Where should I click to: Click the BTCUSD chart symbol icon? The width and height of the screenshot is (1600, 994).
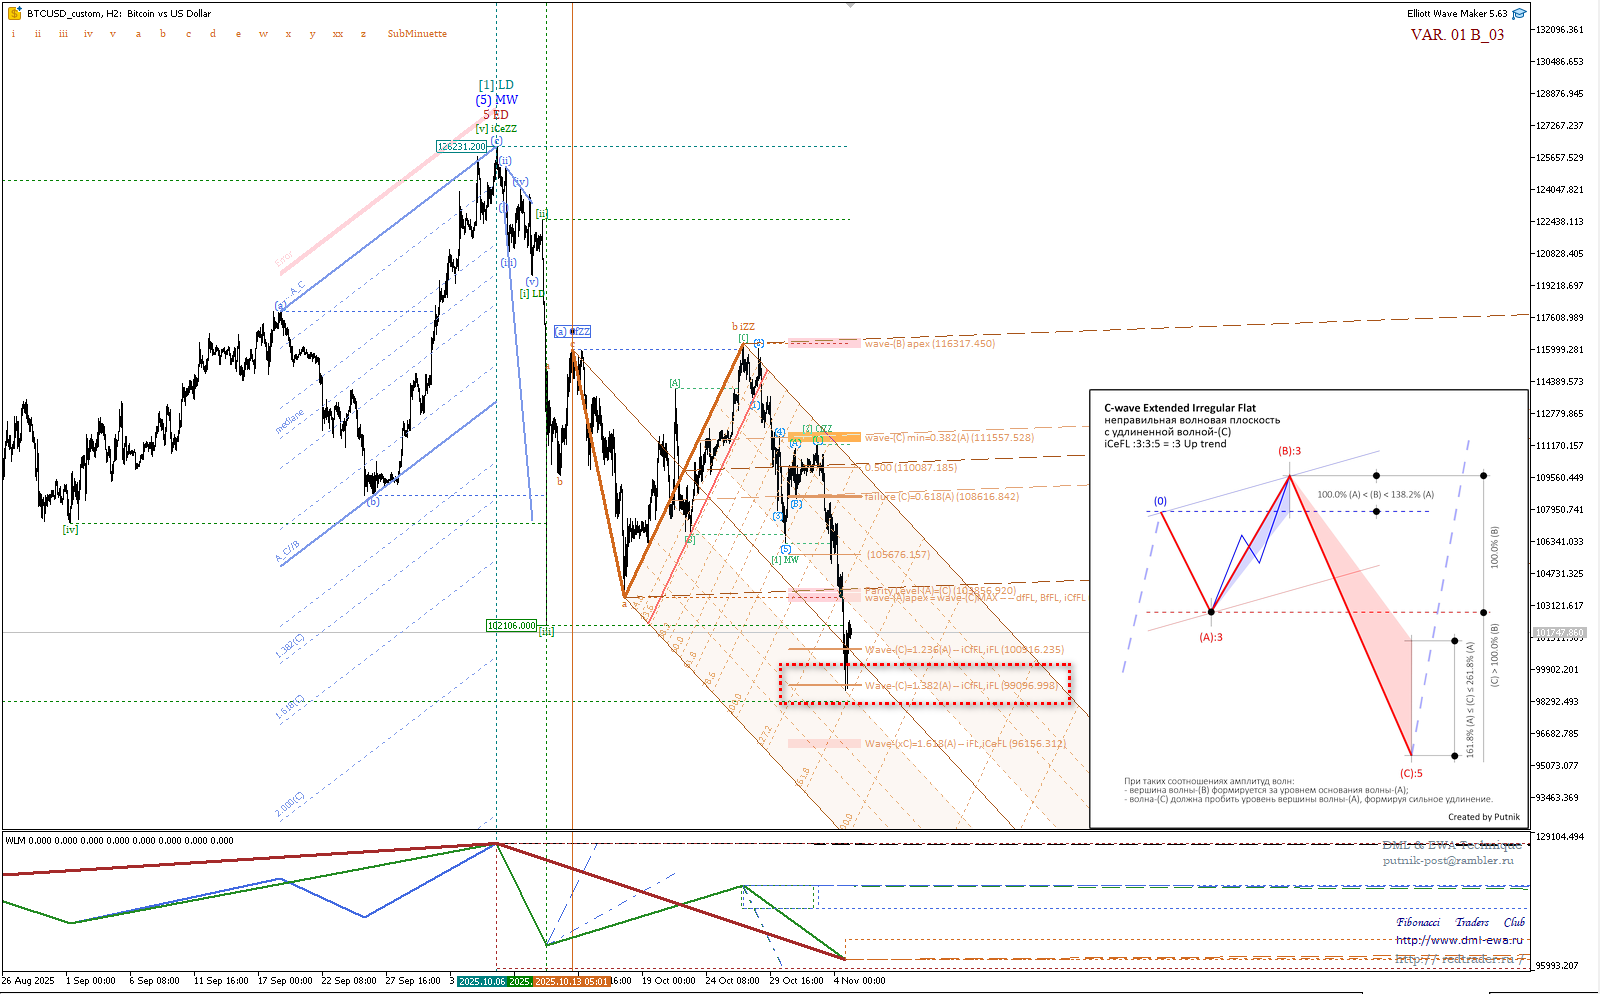14,14
